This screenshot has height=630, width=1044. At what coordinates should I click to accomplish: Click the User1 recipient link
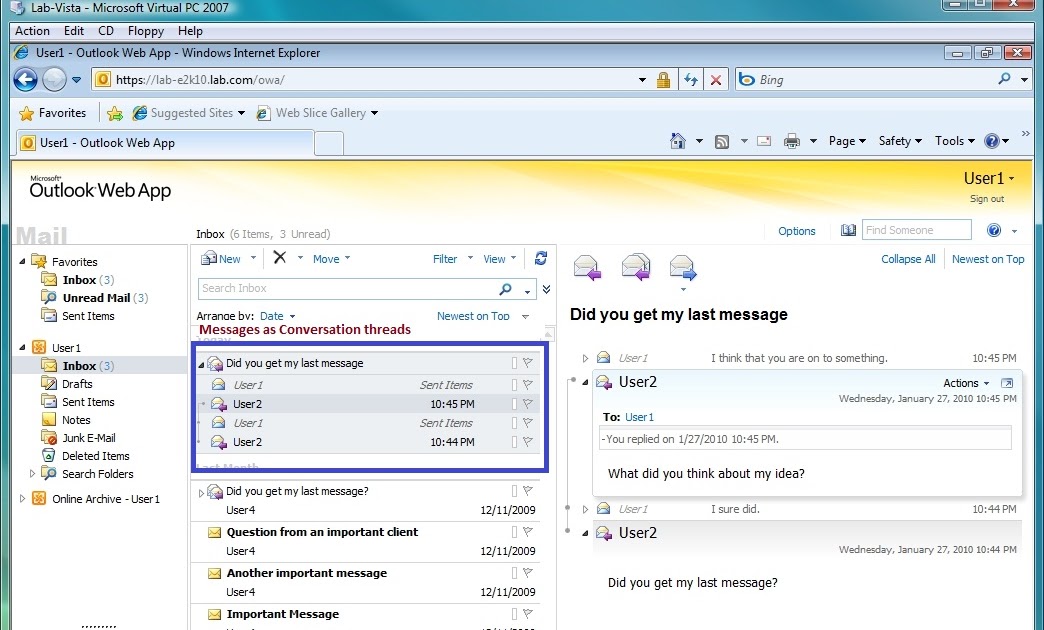point(639,417)
